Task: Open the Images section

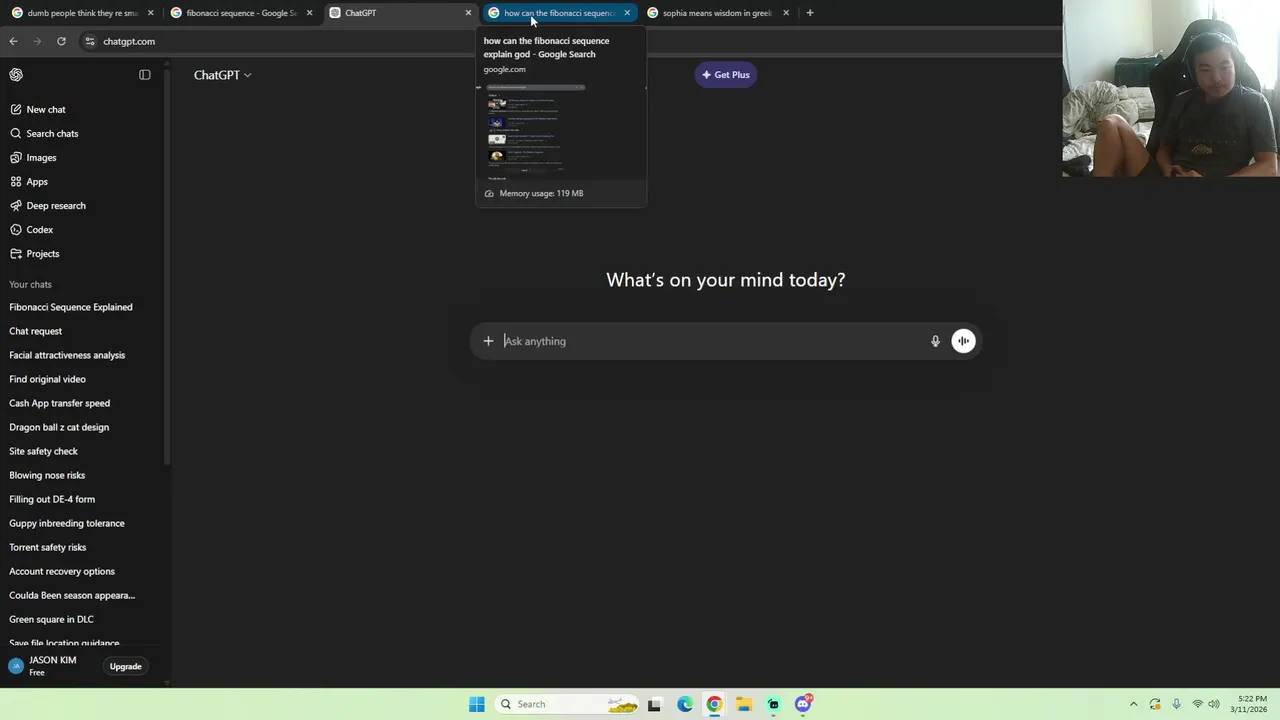Action: tap(41, 157)
